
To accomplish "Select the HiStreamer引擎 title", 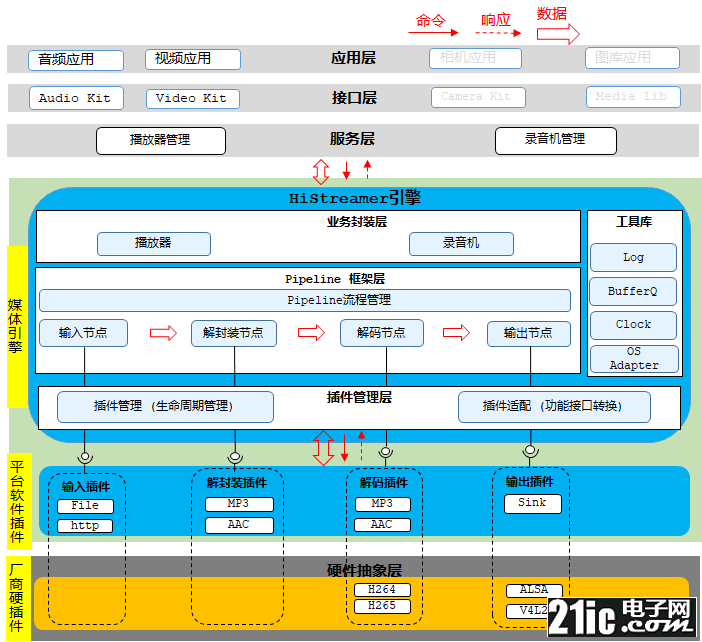I will pos(355,198).
